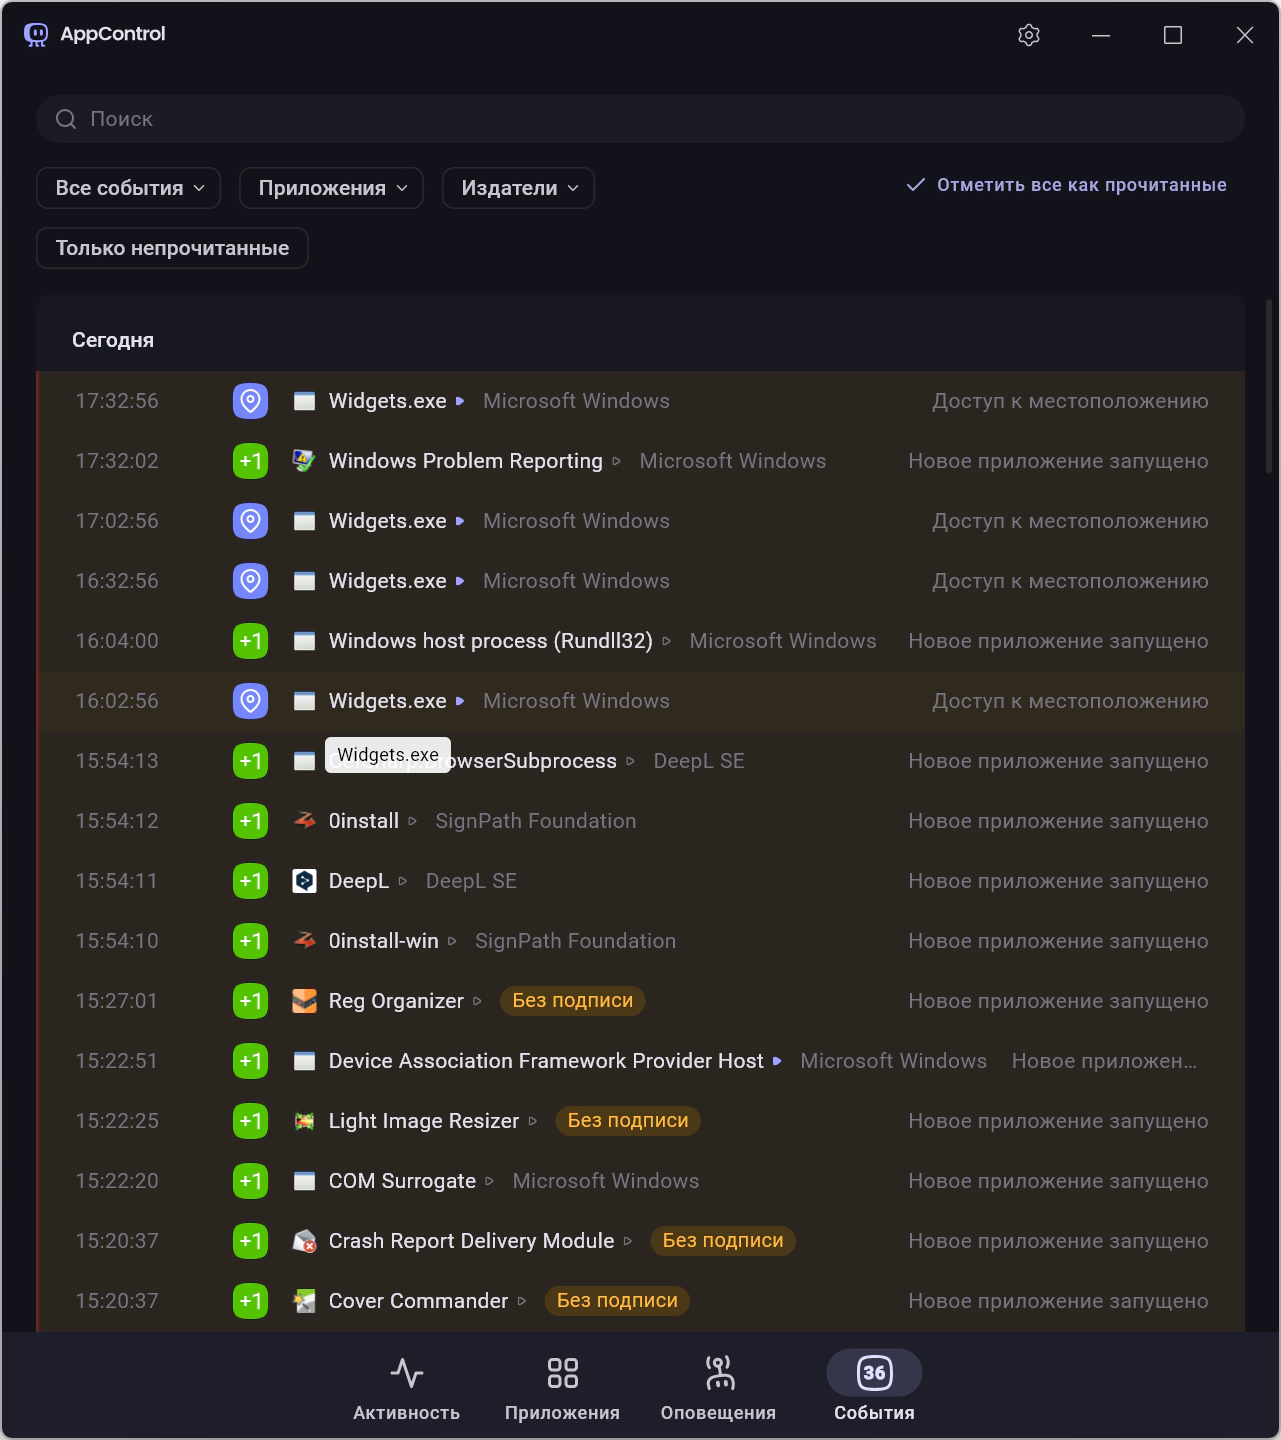The image size is (1281, 1440).
Task: Click the Crash Report Delivery Module icon
Action: pos(304,1241)
